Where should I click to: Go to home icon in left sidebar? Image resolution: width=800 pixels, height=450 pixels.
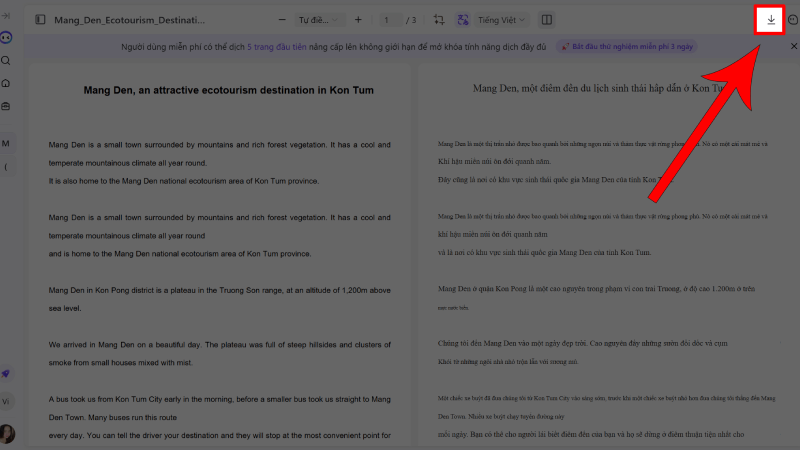tap(7, 84)
